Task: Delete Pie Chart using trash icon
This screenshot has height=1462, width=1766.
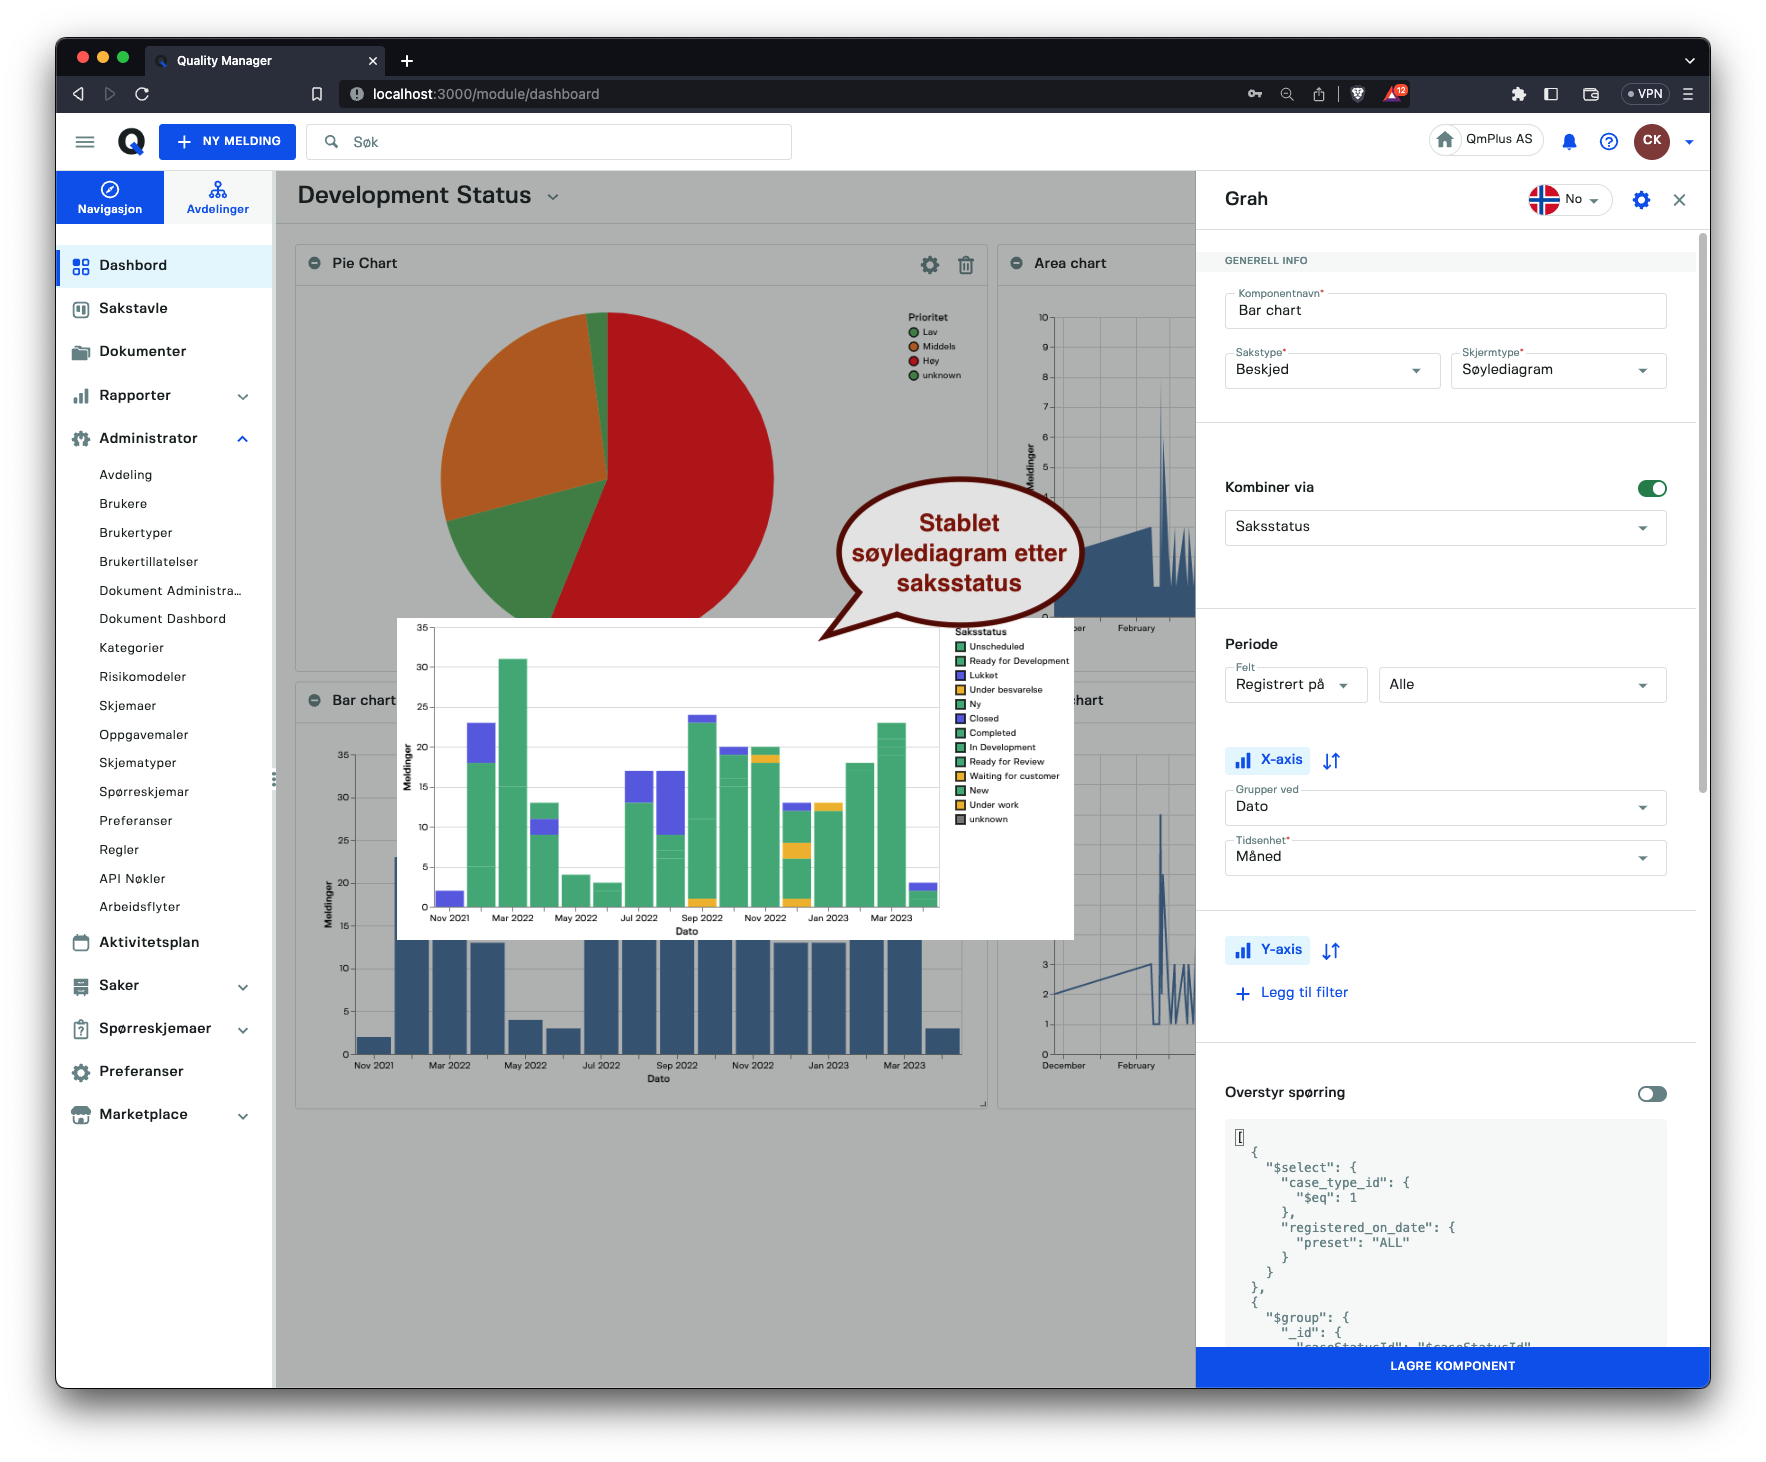Action: (966, 264)
